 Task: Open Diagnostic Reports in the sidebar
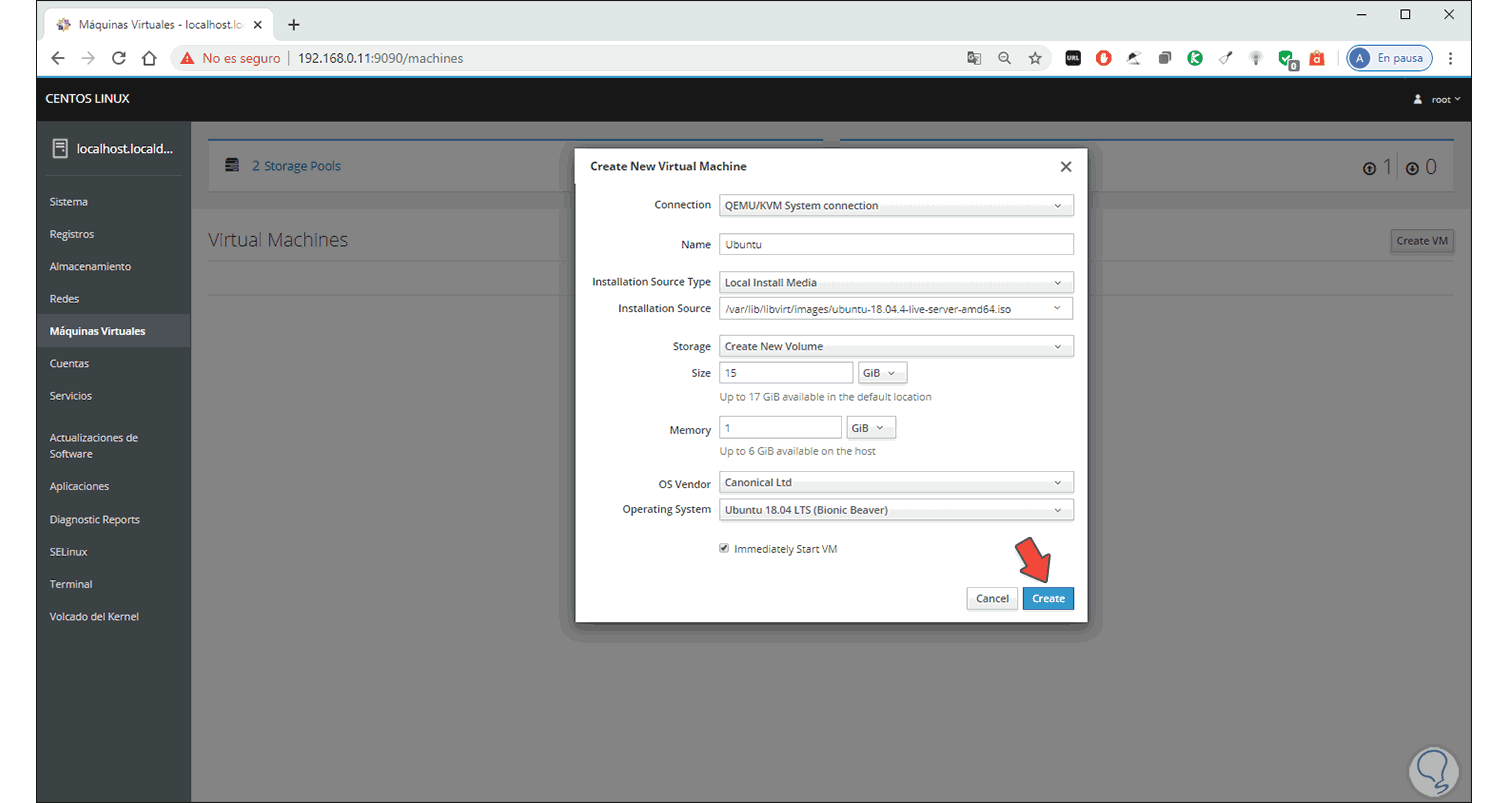(x=95, y=520)
